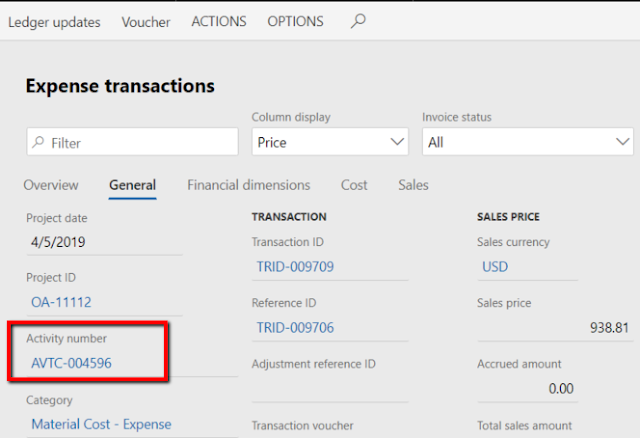The height and width of the screenshot is (438, 640).
Task: Open the Financial dimensions tab
Action: point(248,185)
